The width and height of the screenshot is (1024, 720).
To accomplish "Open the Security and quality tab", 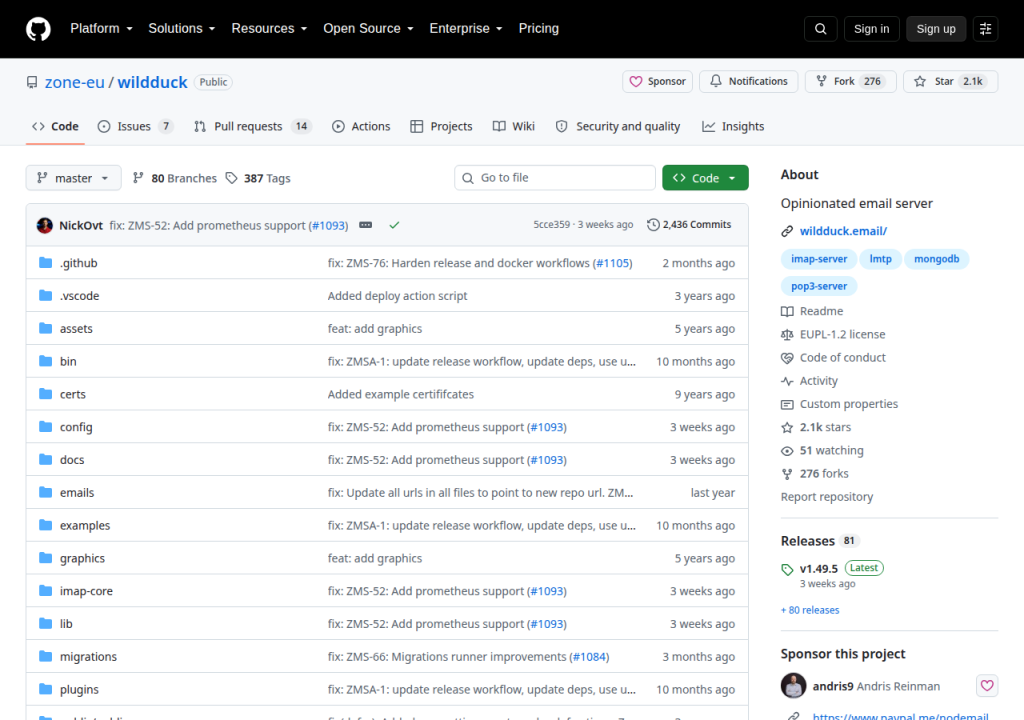I will click(618, 126).
